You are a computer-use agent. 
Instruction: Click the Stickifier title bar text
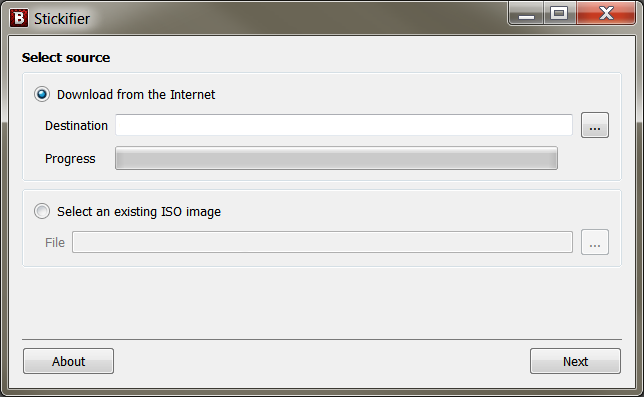point(62,19)
